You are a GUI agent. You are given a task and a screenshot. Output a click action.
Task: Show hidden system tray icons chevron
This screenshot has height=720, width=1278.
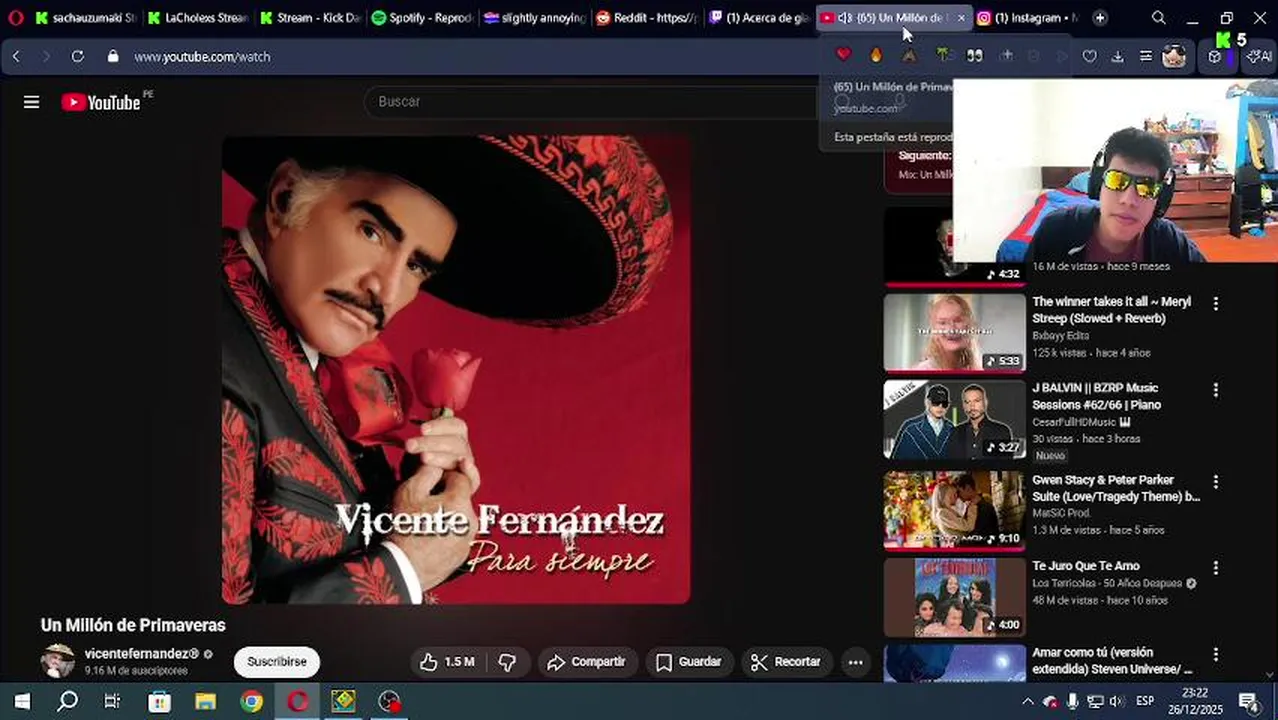coord(1027,701)
